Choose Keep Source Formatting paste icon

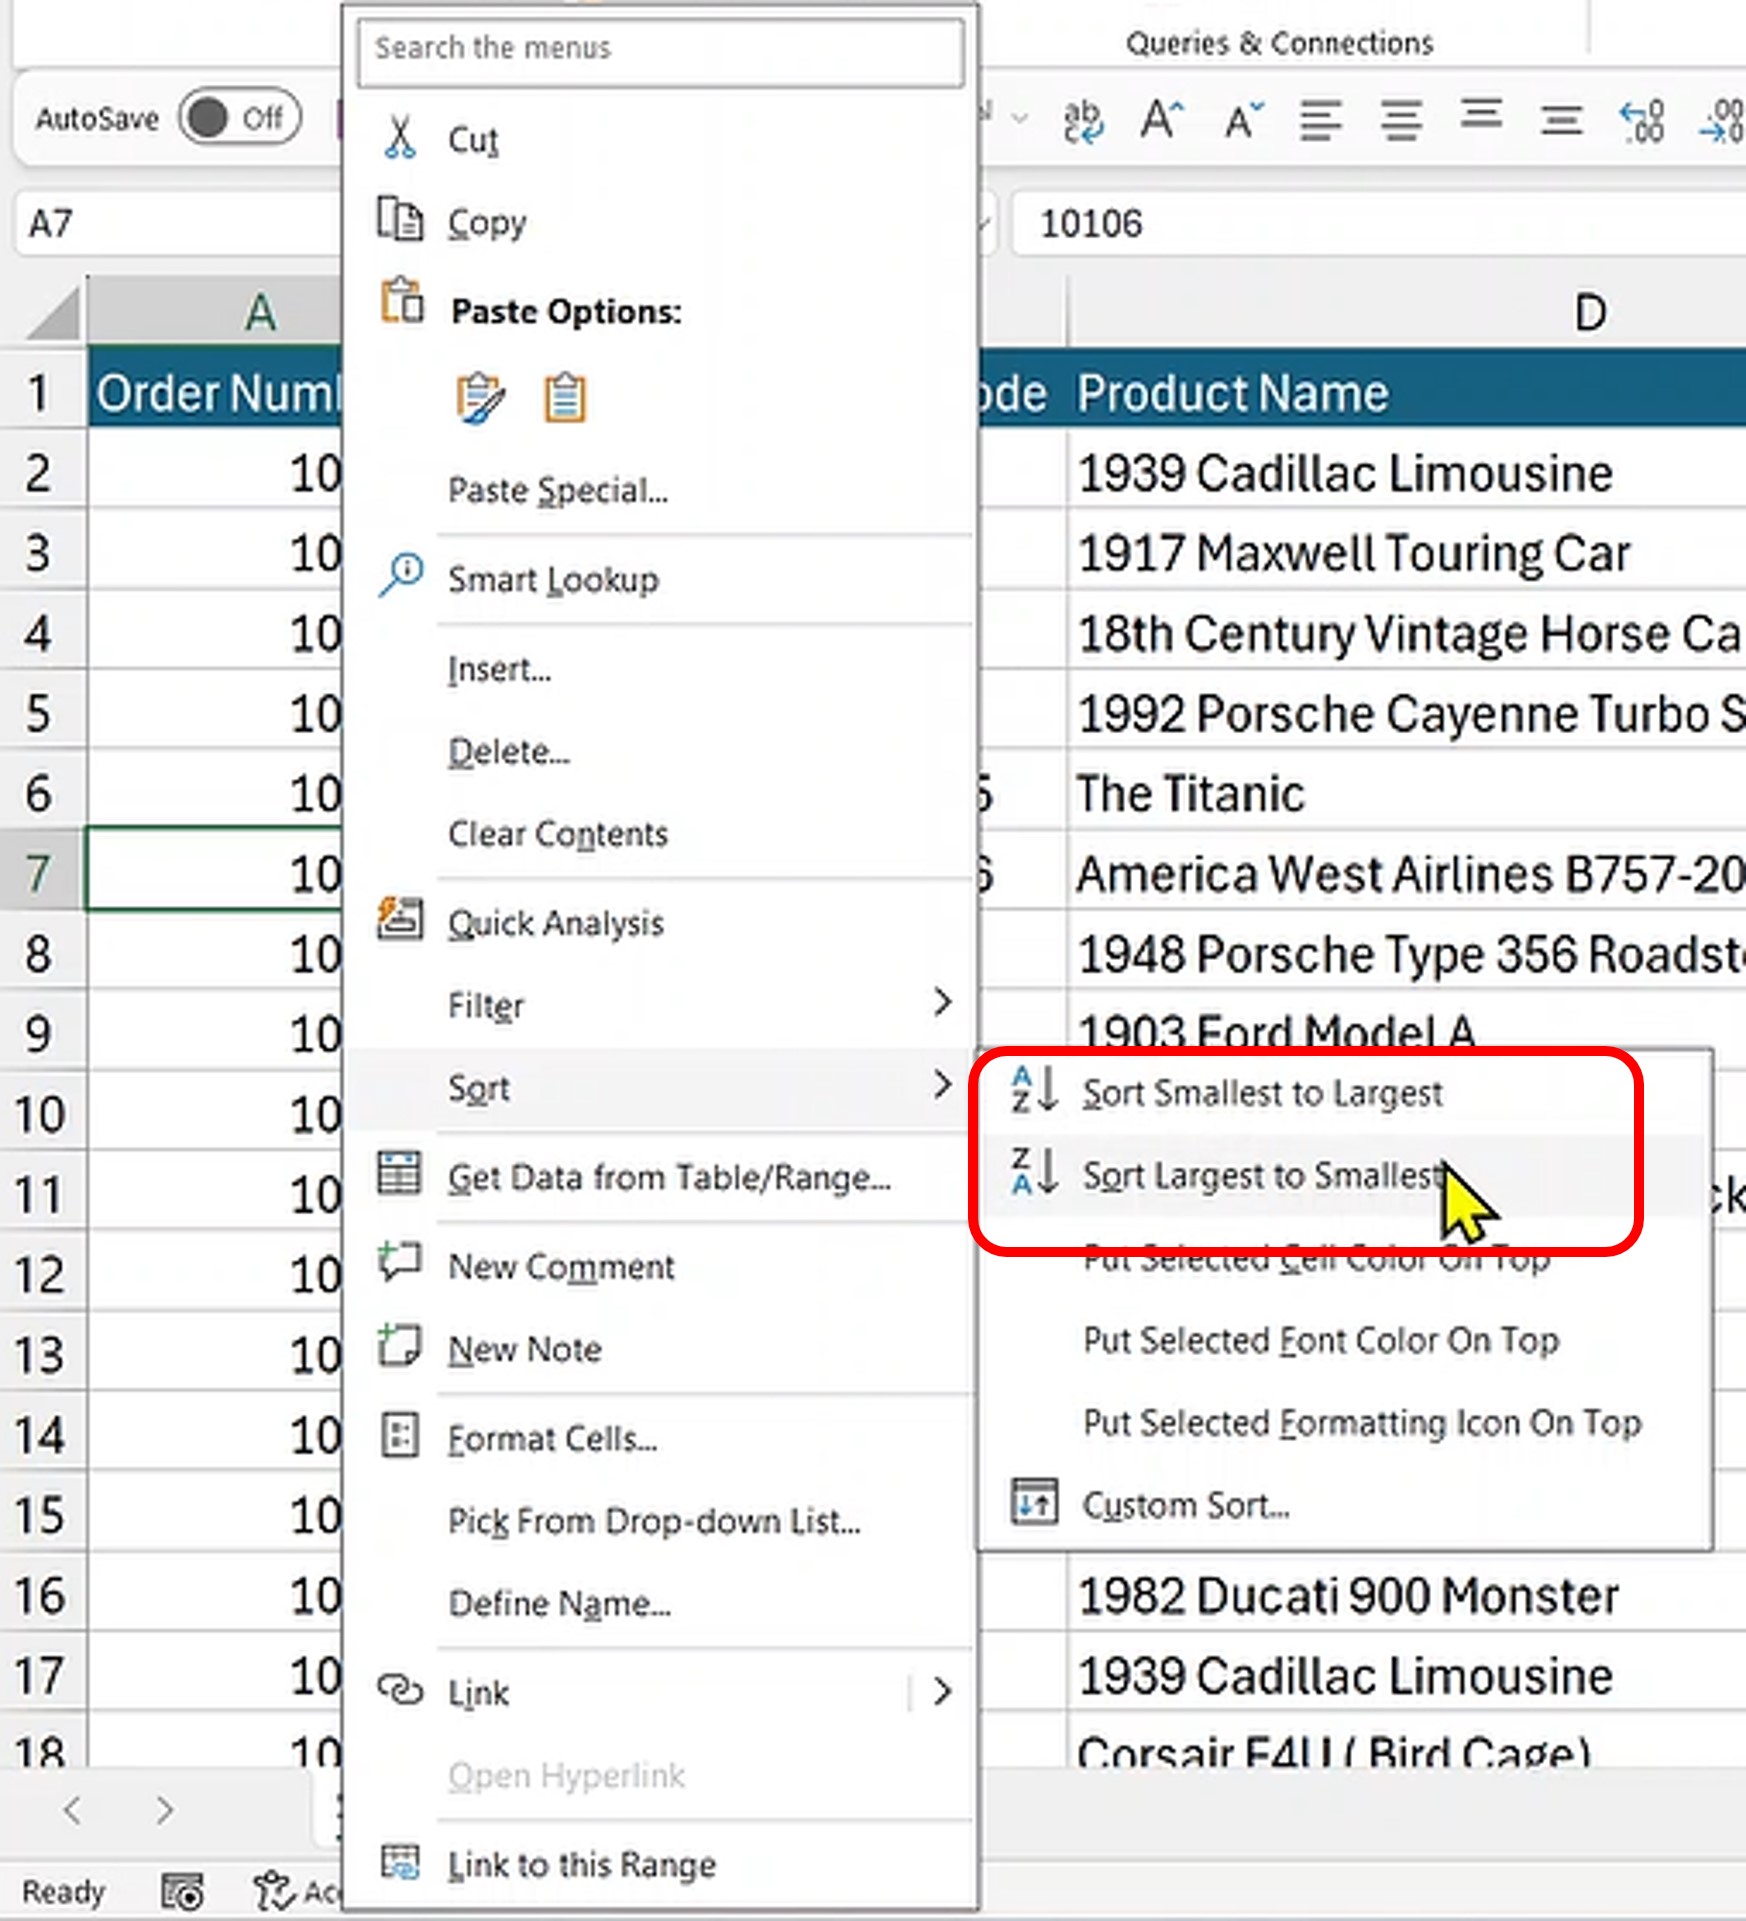coord(480,398)
